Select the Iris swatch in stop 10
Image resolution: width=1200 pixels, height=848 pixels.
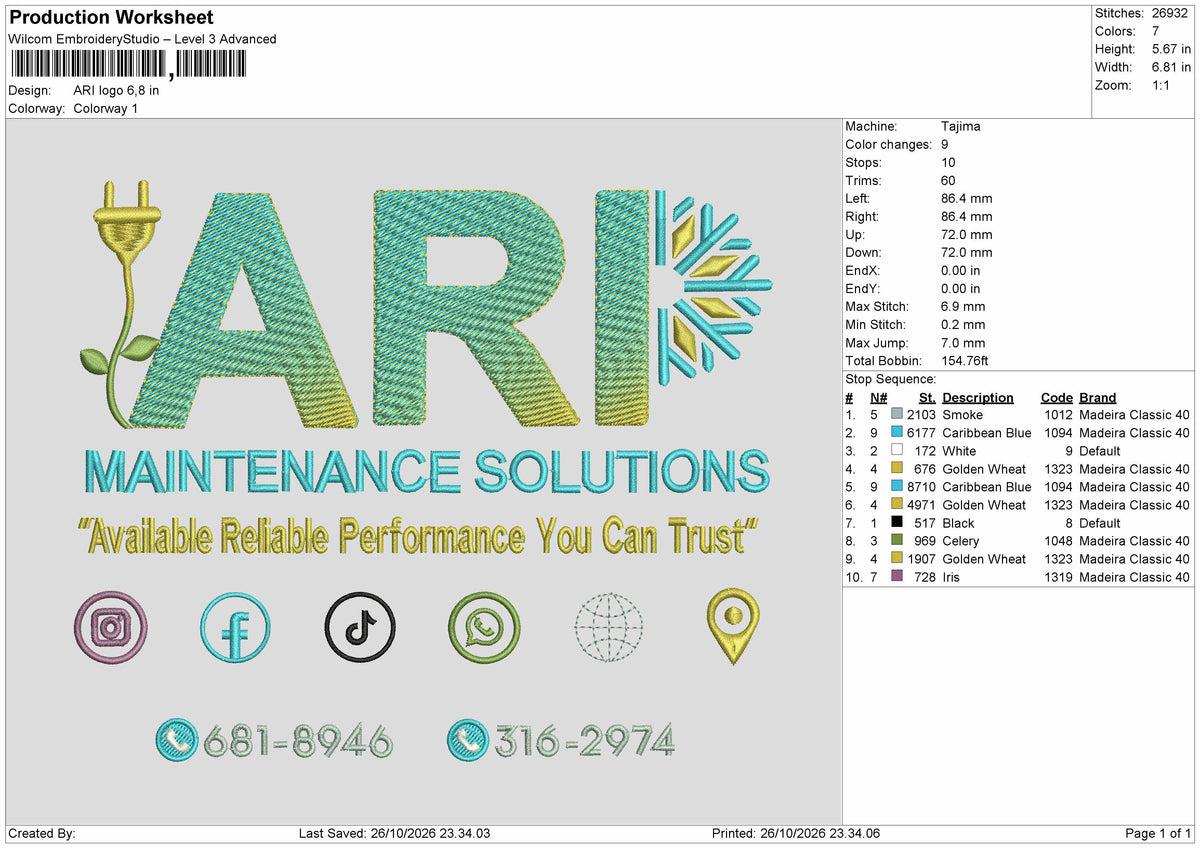(897, 577)
